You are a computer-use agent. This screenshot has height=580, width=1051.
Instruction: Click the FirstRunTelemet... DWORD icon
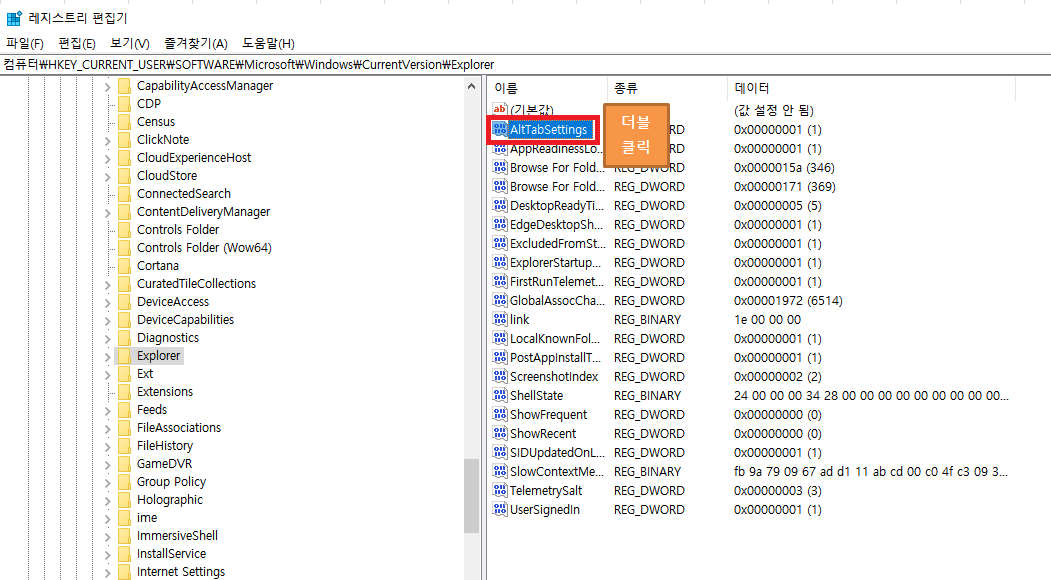500,281
